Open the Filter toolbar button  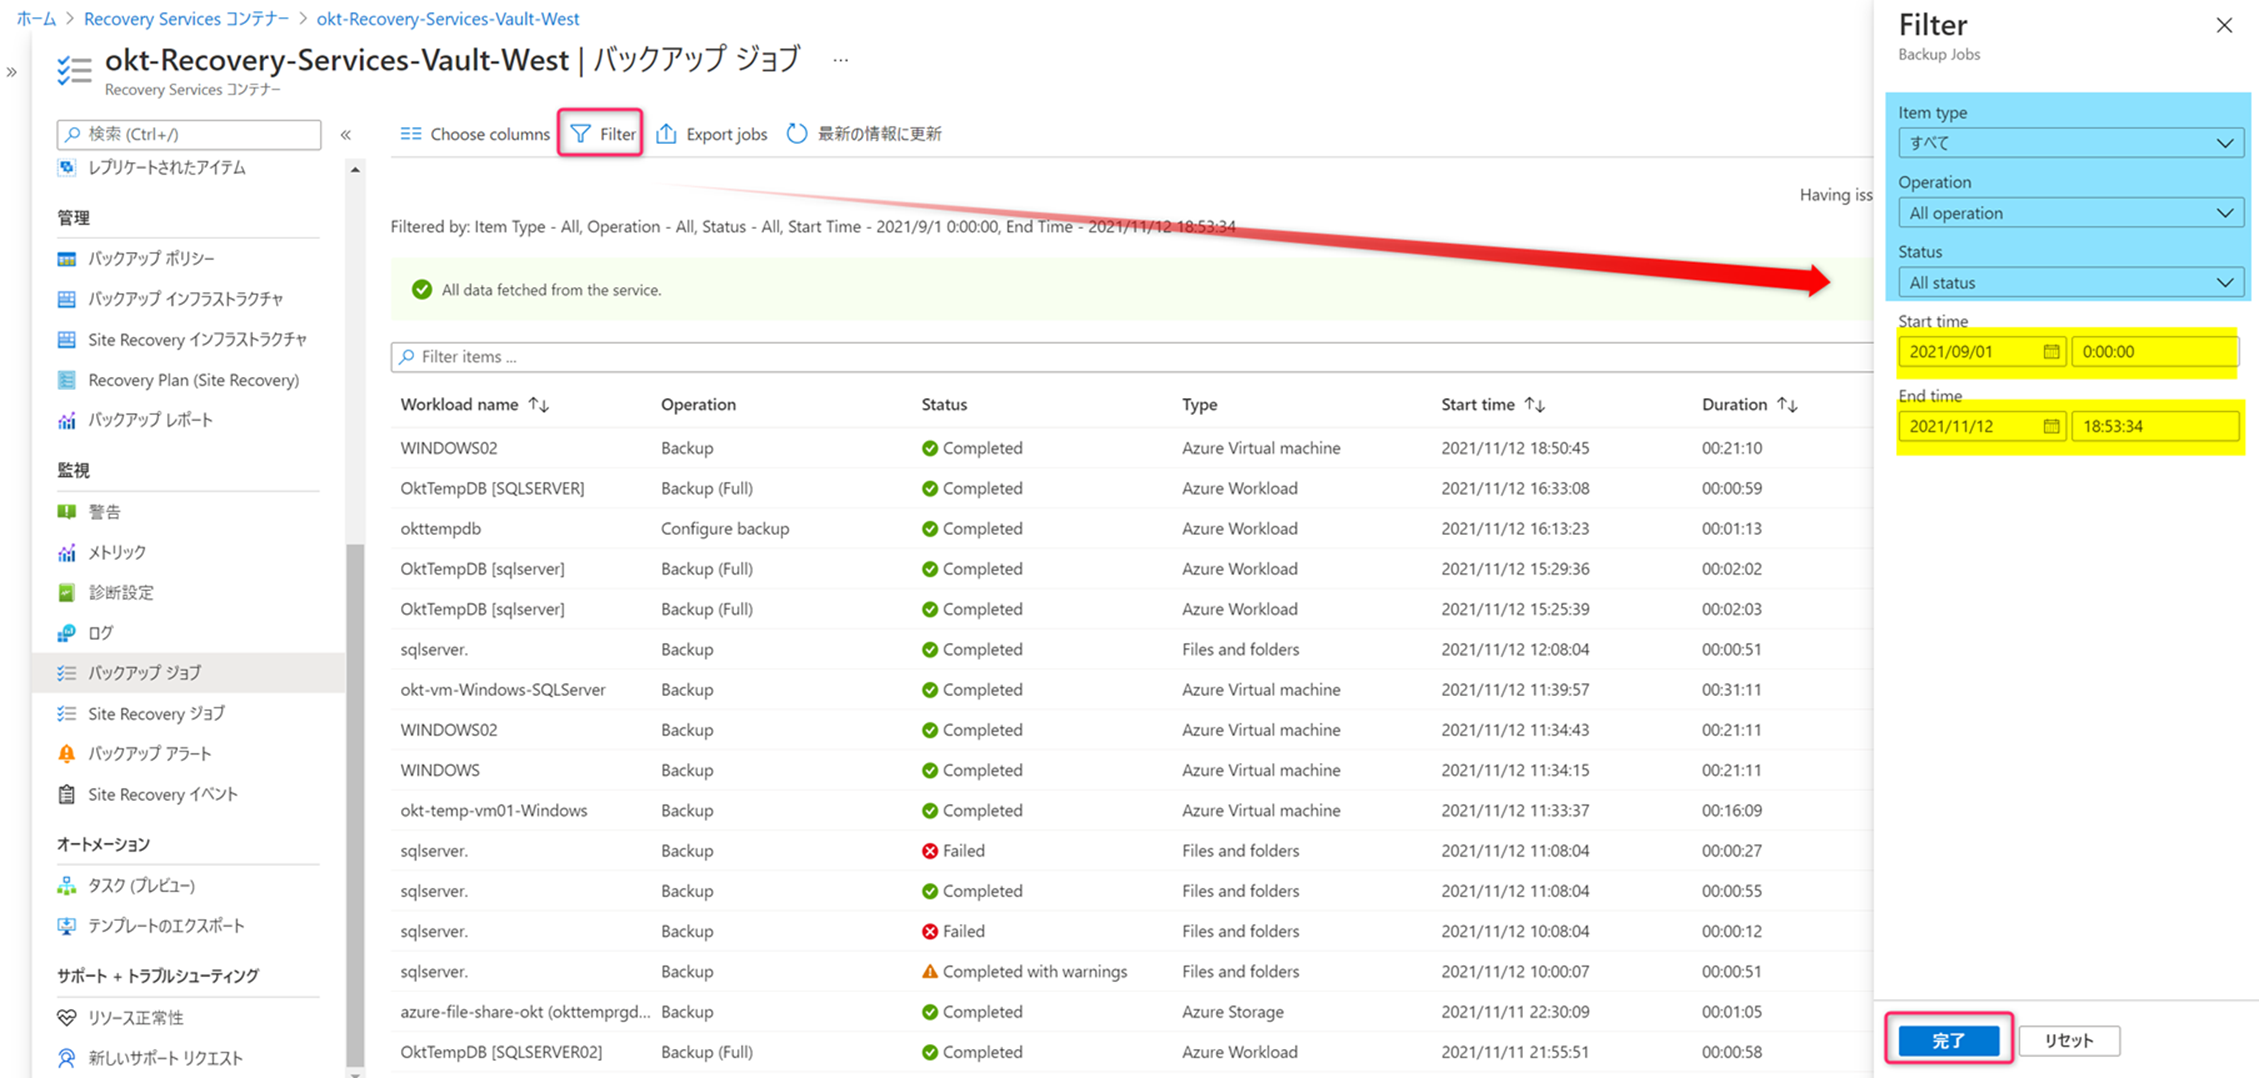tap(602, 133)
